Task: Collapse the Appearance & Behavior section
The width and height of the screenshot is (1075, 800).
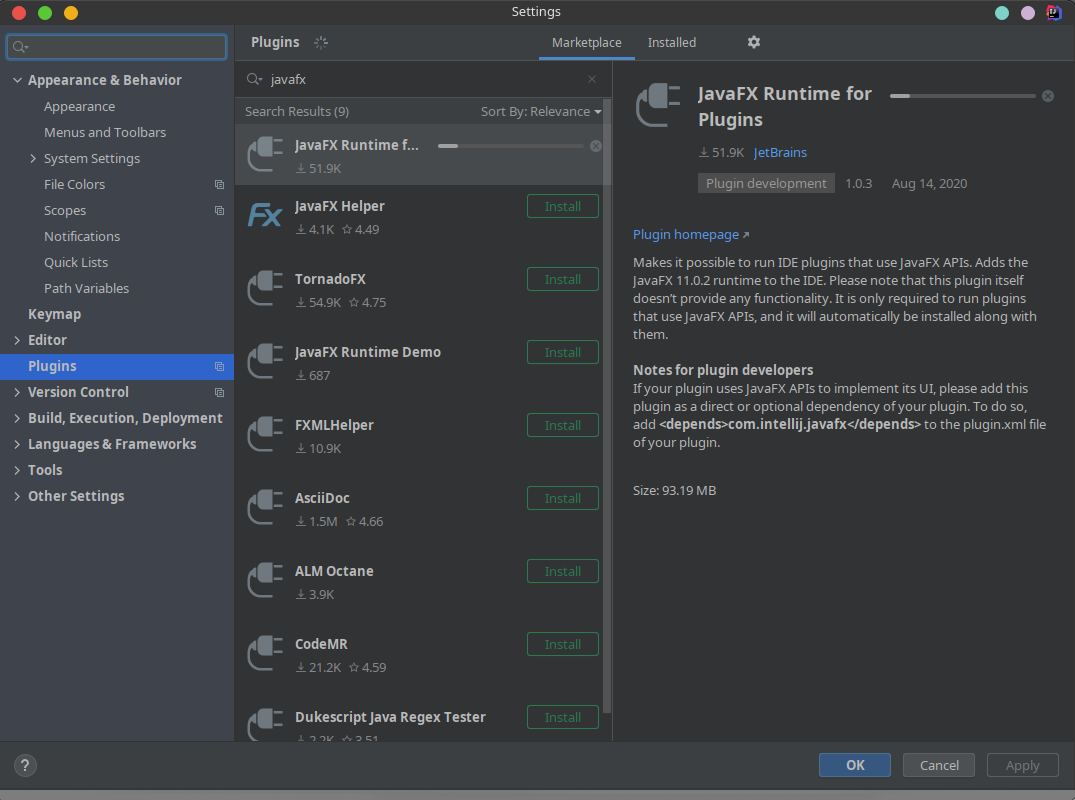Action: (x=17, y=80)
